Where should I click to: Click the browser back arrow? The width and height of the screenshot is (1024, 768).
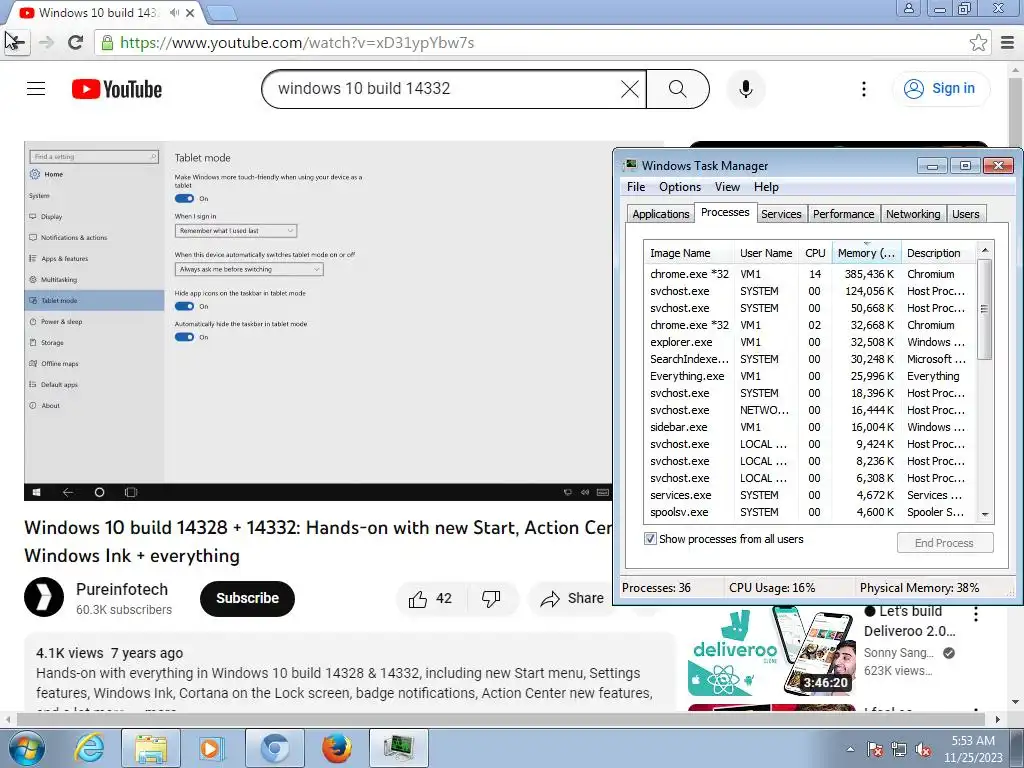coord(15,42)
